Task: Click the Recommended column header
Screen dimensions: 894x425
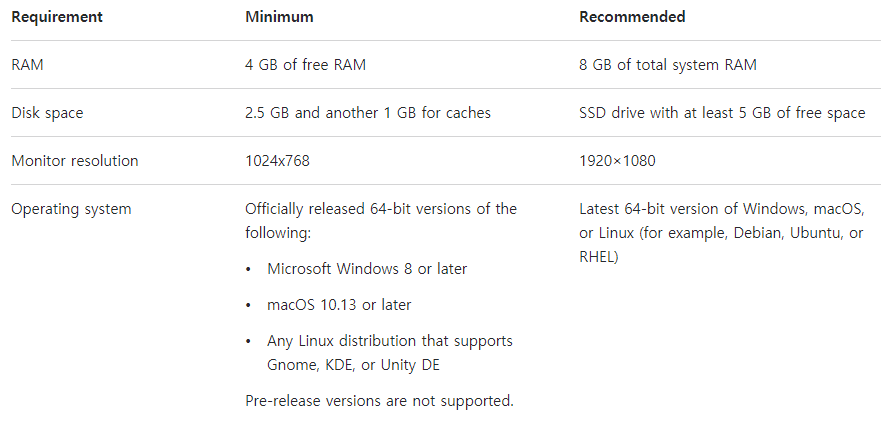Action: pyautogui.click(x=632, y=17)
